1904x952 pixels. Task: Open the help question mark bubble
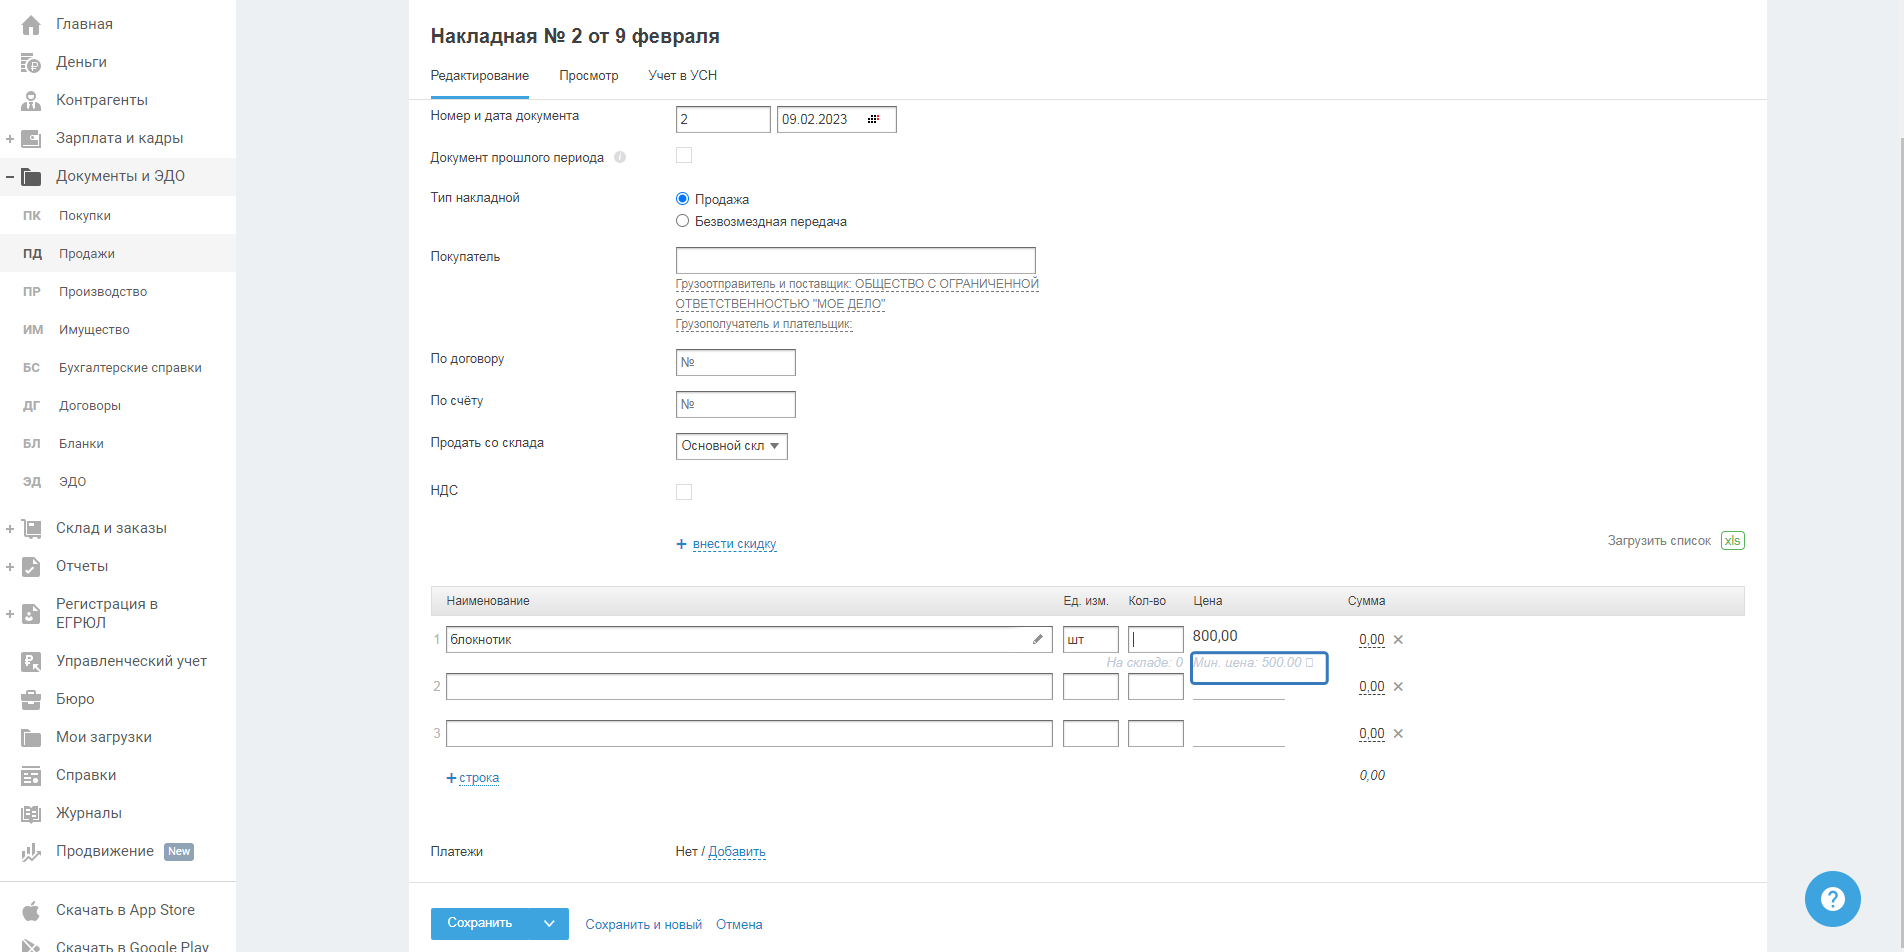pos(1832,899)
